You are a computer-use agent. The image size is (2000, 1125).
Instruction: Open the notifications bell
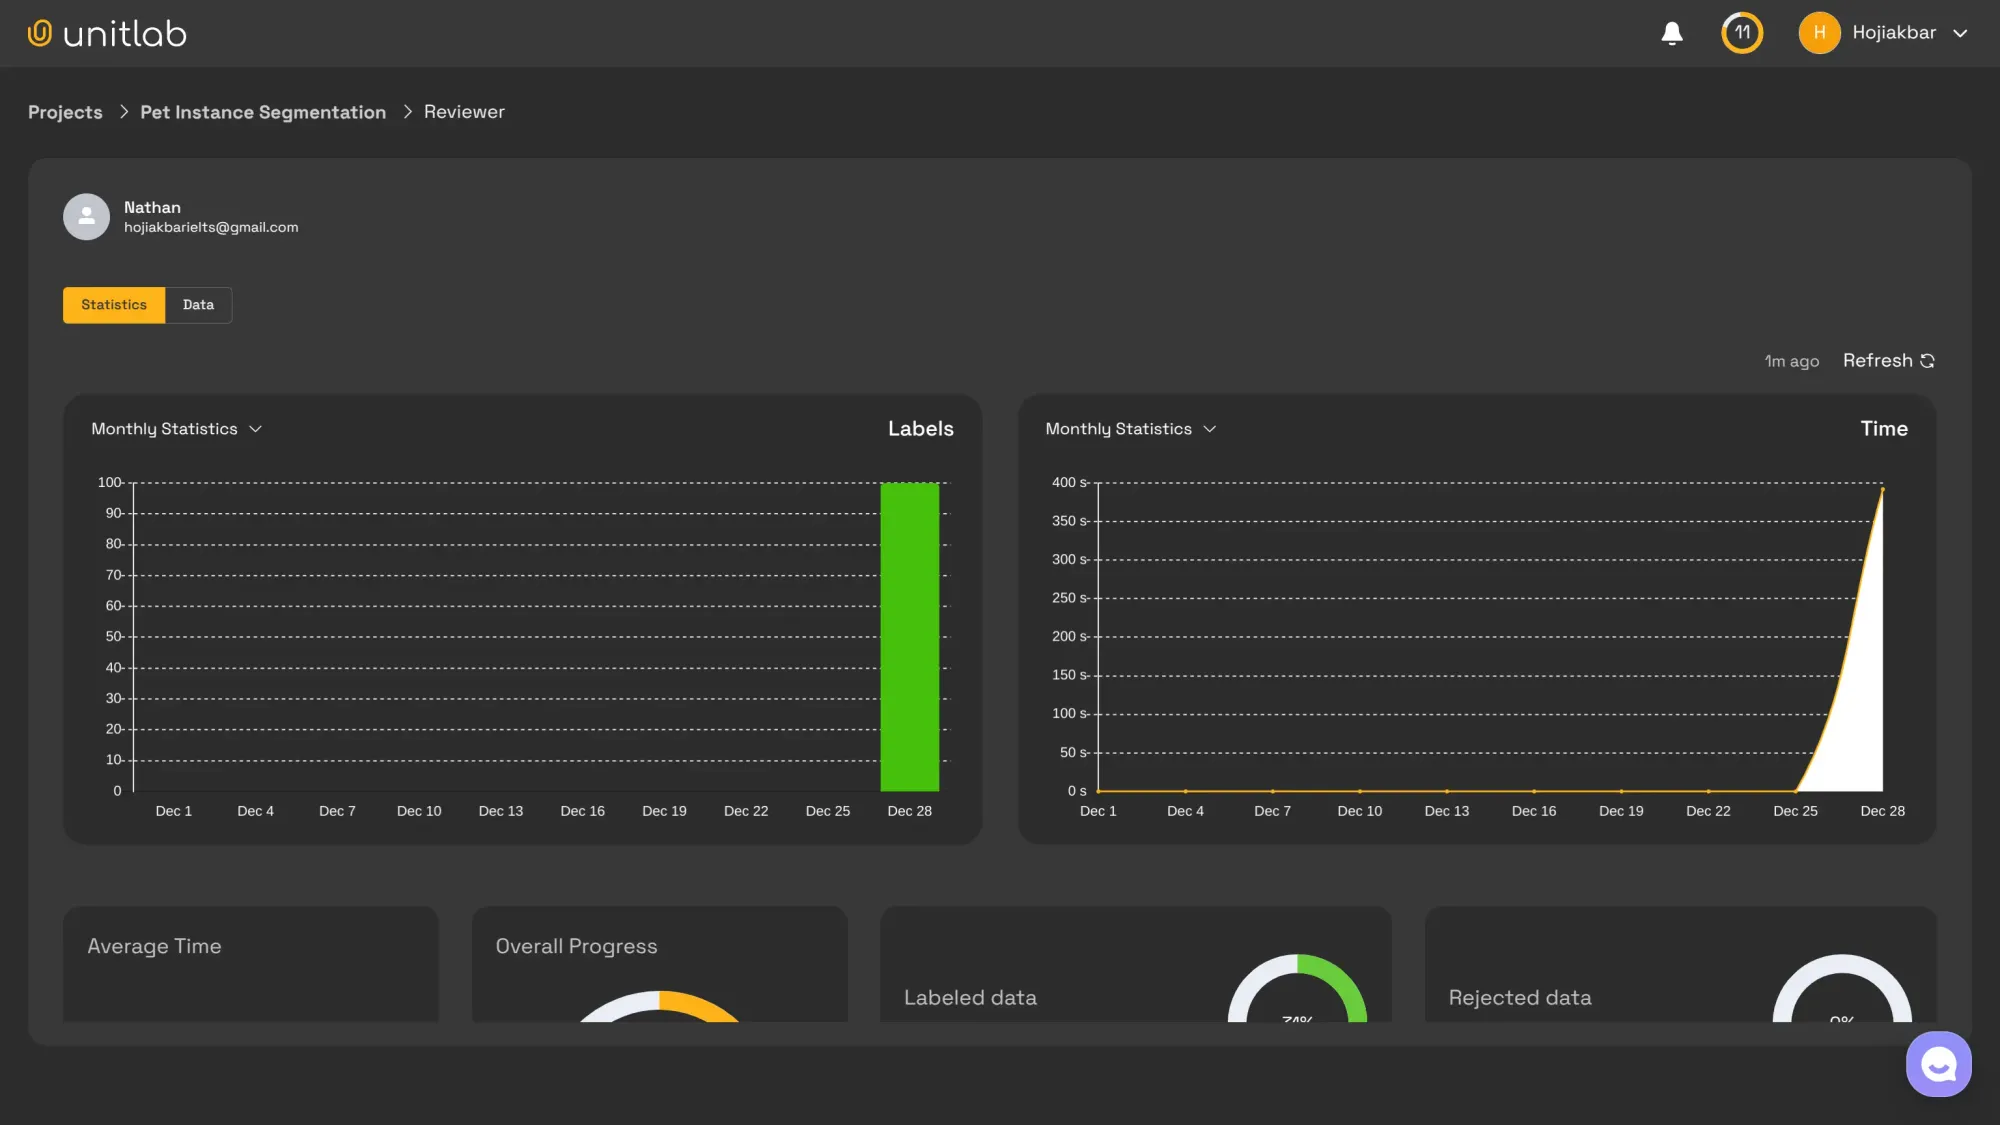[x=1670, y=33]
